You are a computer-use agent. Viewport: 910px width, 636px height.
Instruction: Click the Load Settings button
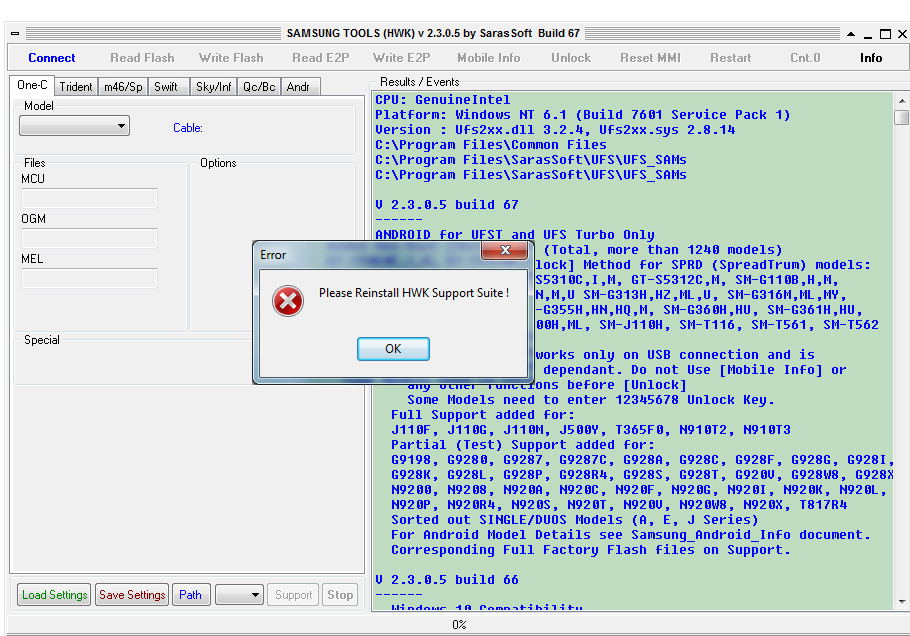(x=55, y=595)
